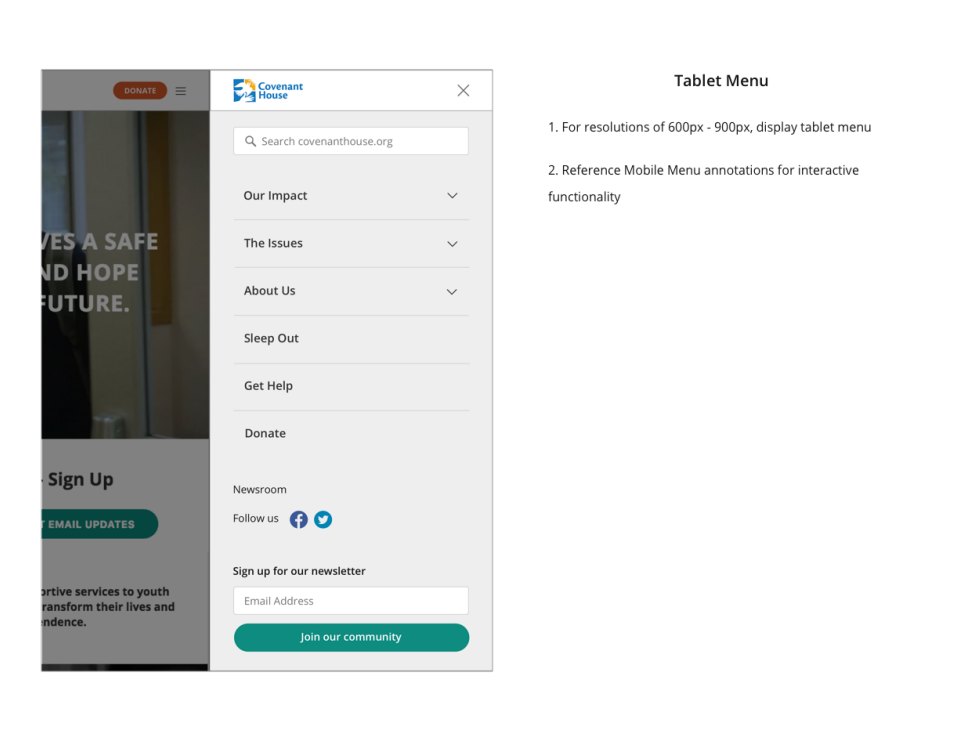Click the search magnifier icon
Image resolution: width=960 pixels, height=741 pixels.
coord(250,141)
